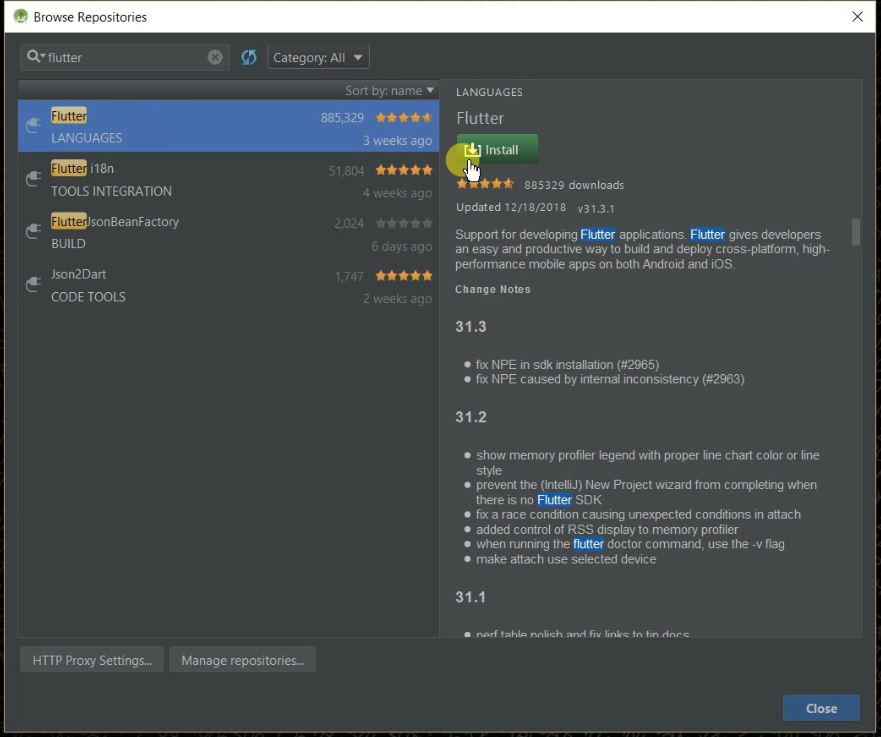Viewport: 881px width, 737px height.
Task: Open the Manage repositories dialog
Action: pos(242,659)
